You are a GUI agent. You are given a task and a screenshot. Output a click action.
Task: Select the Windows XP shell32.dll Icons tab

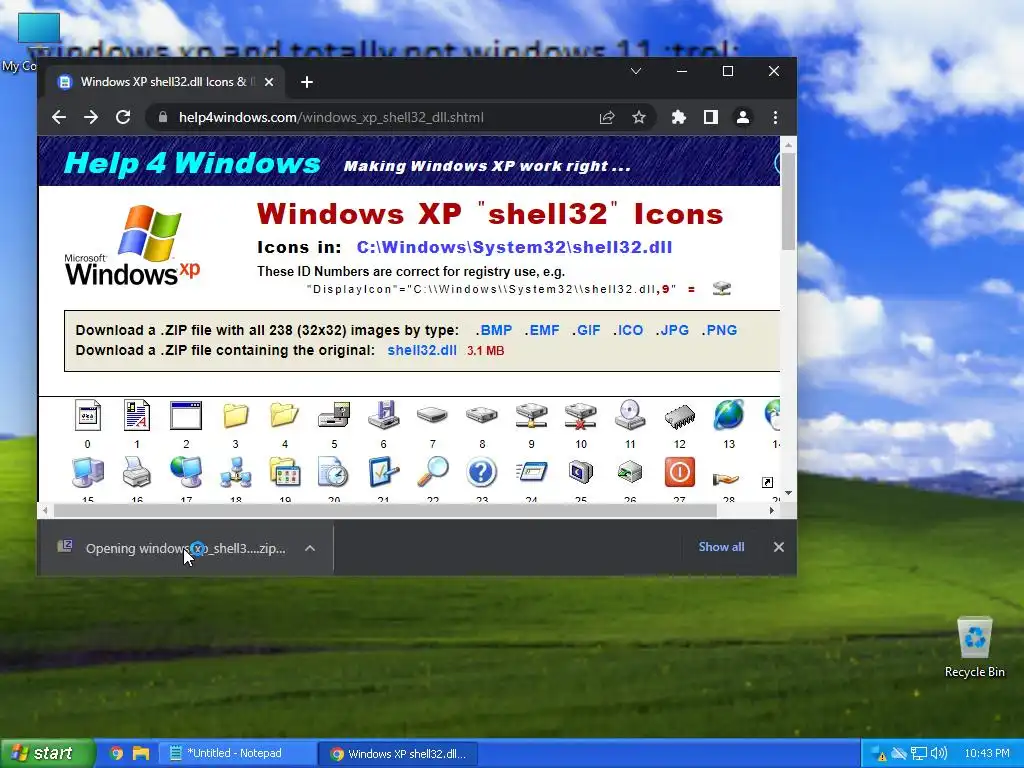coord(163,82)
